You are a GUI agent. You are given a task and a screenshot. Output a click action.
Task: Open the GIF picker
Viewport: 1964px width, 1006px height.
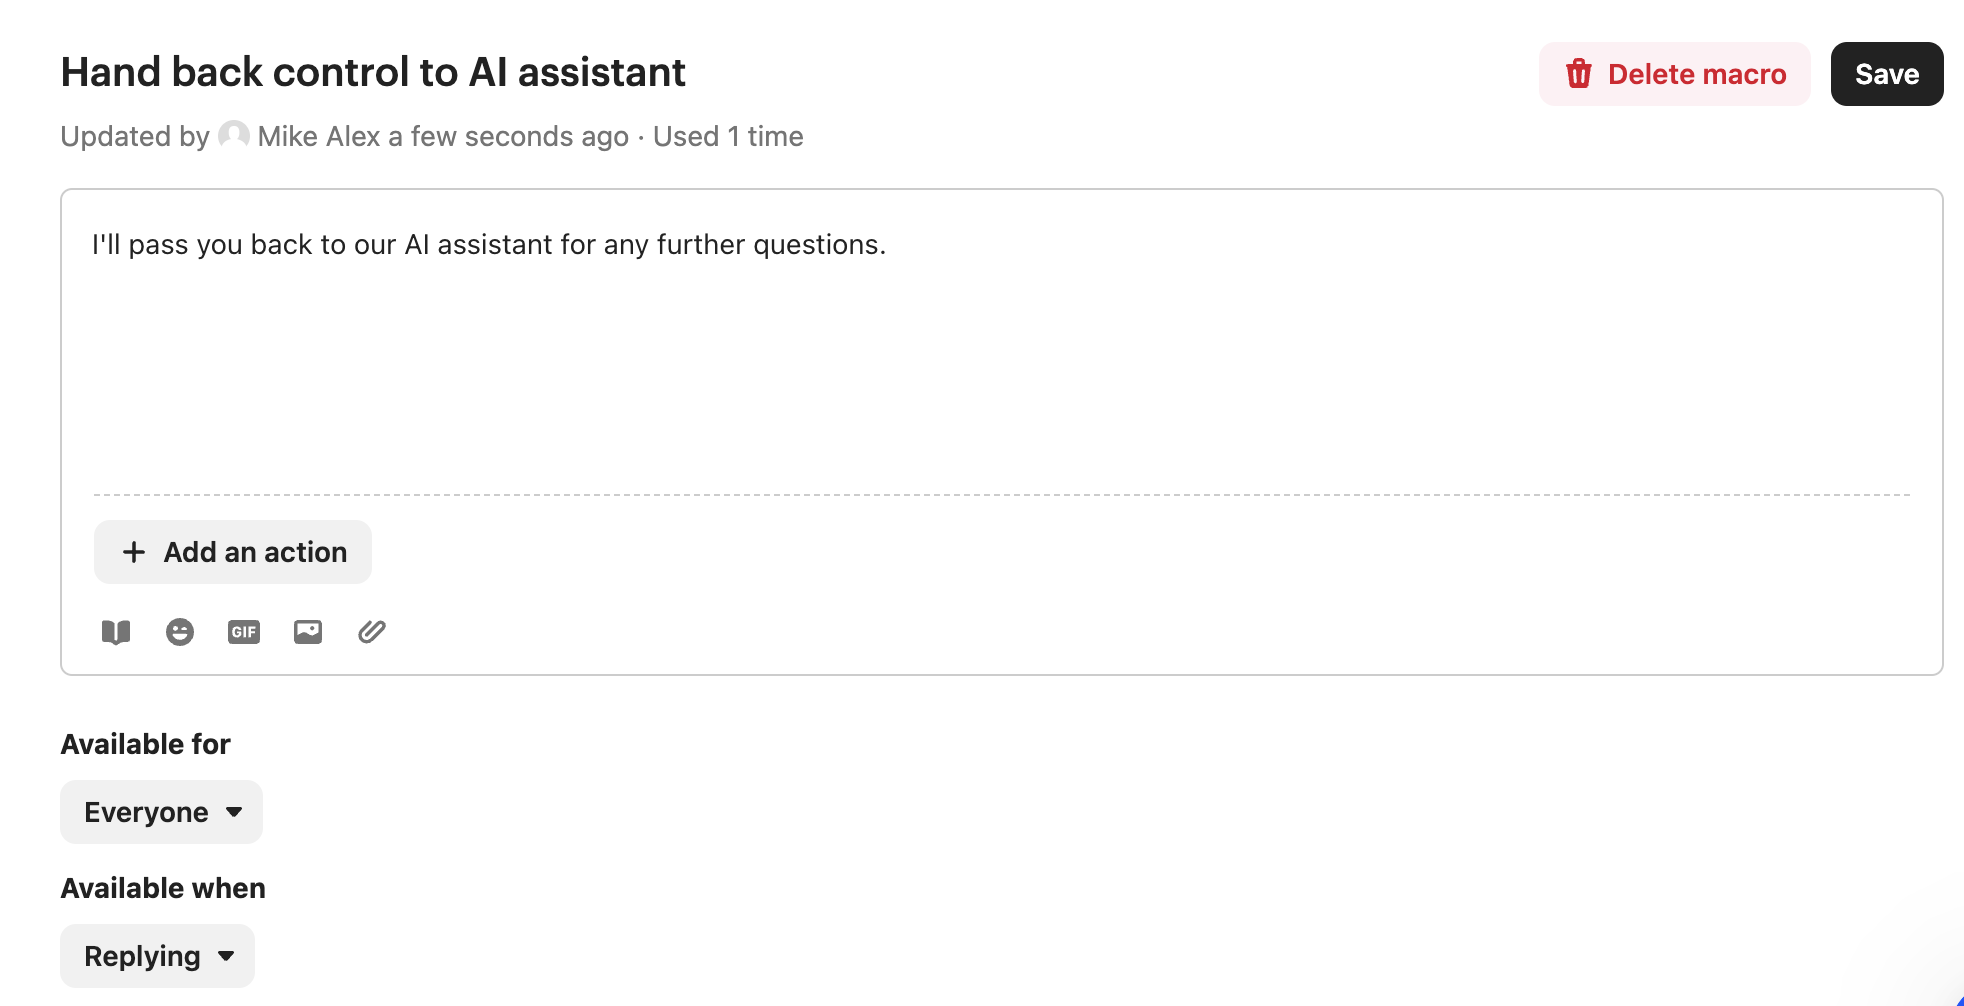click(244, 632)
